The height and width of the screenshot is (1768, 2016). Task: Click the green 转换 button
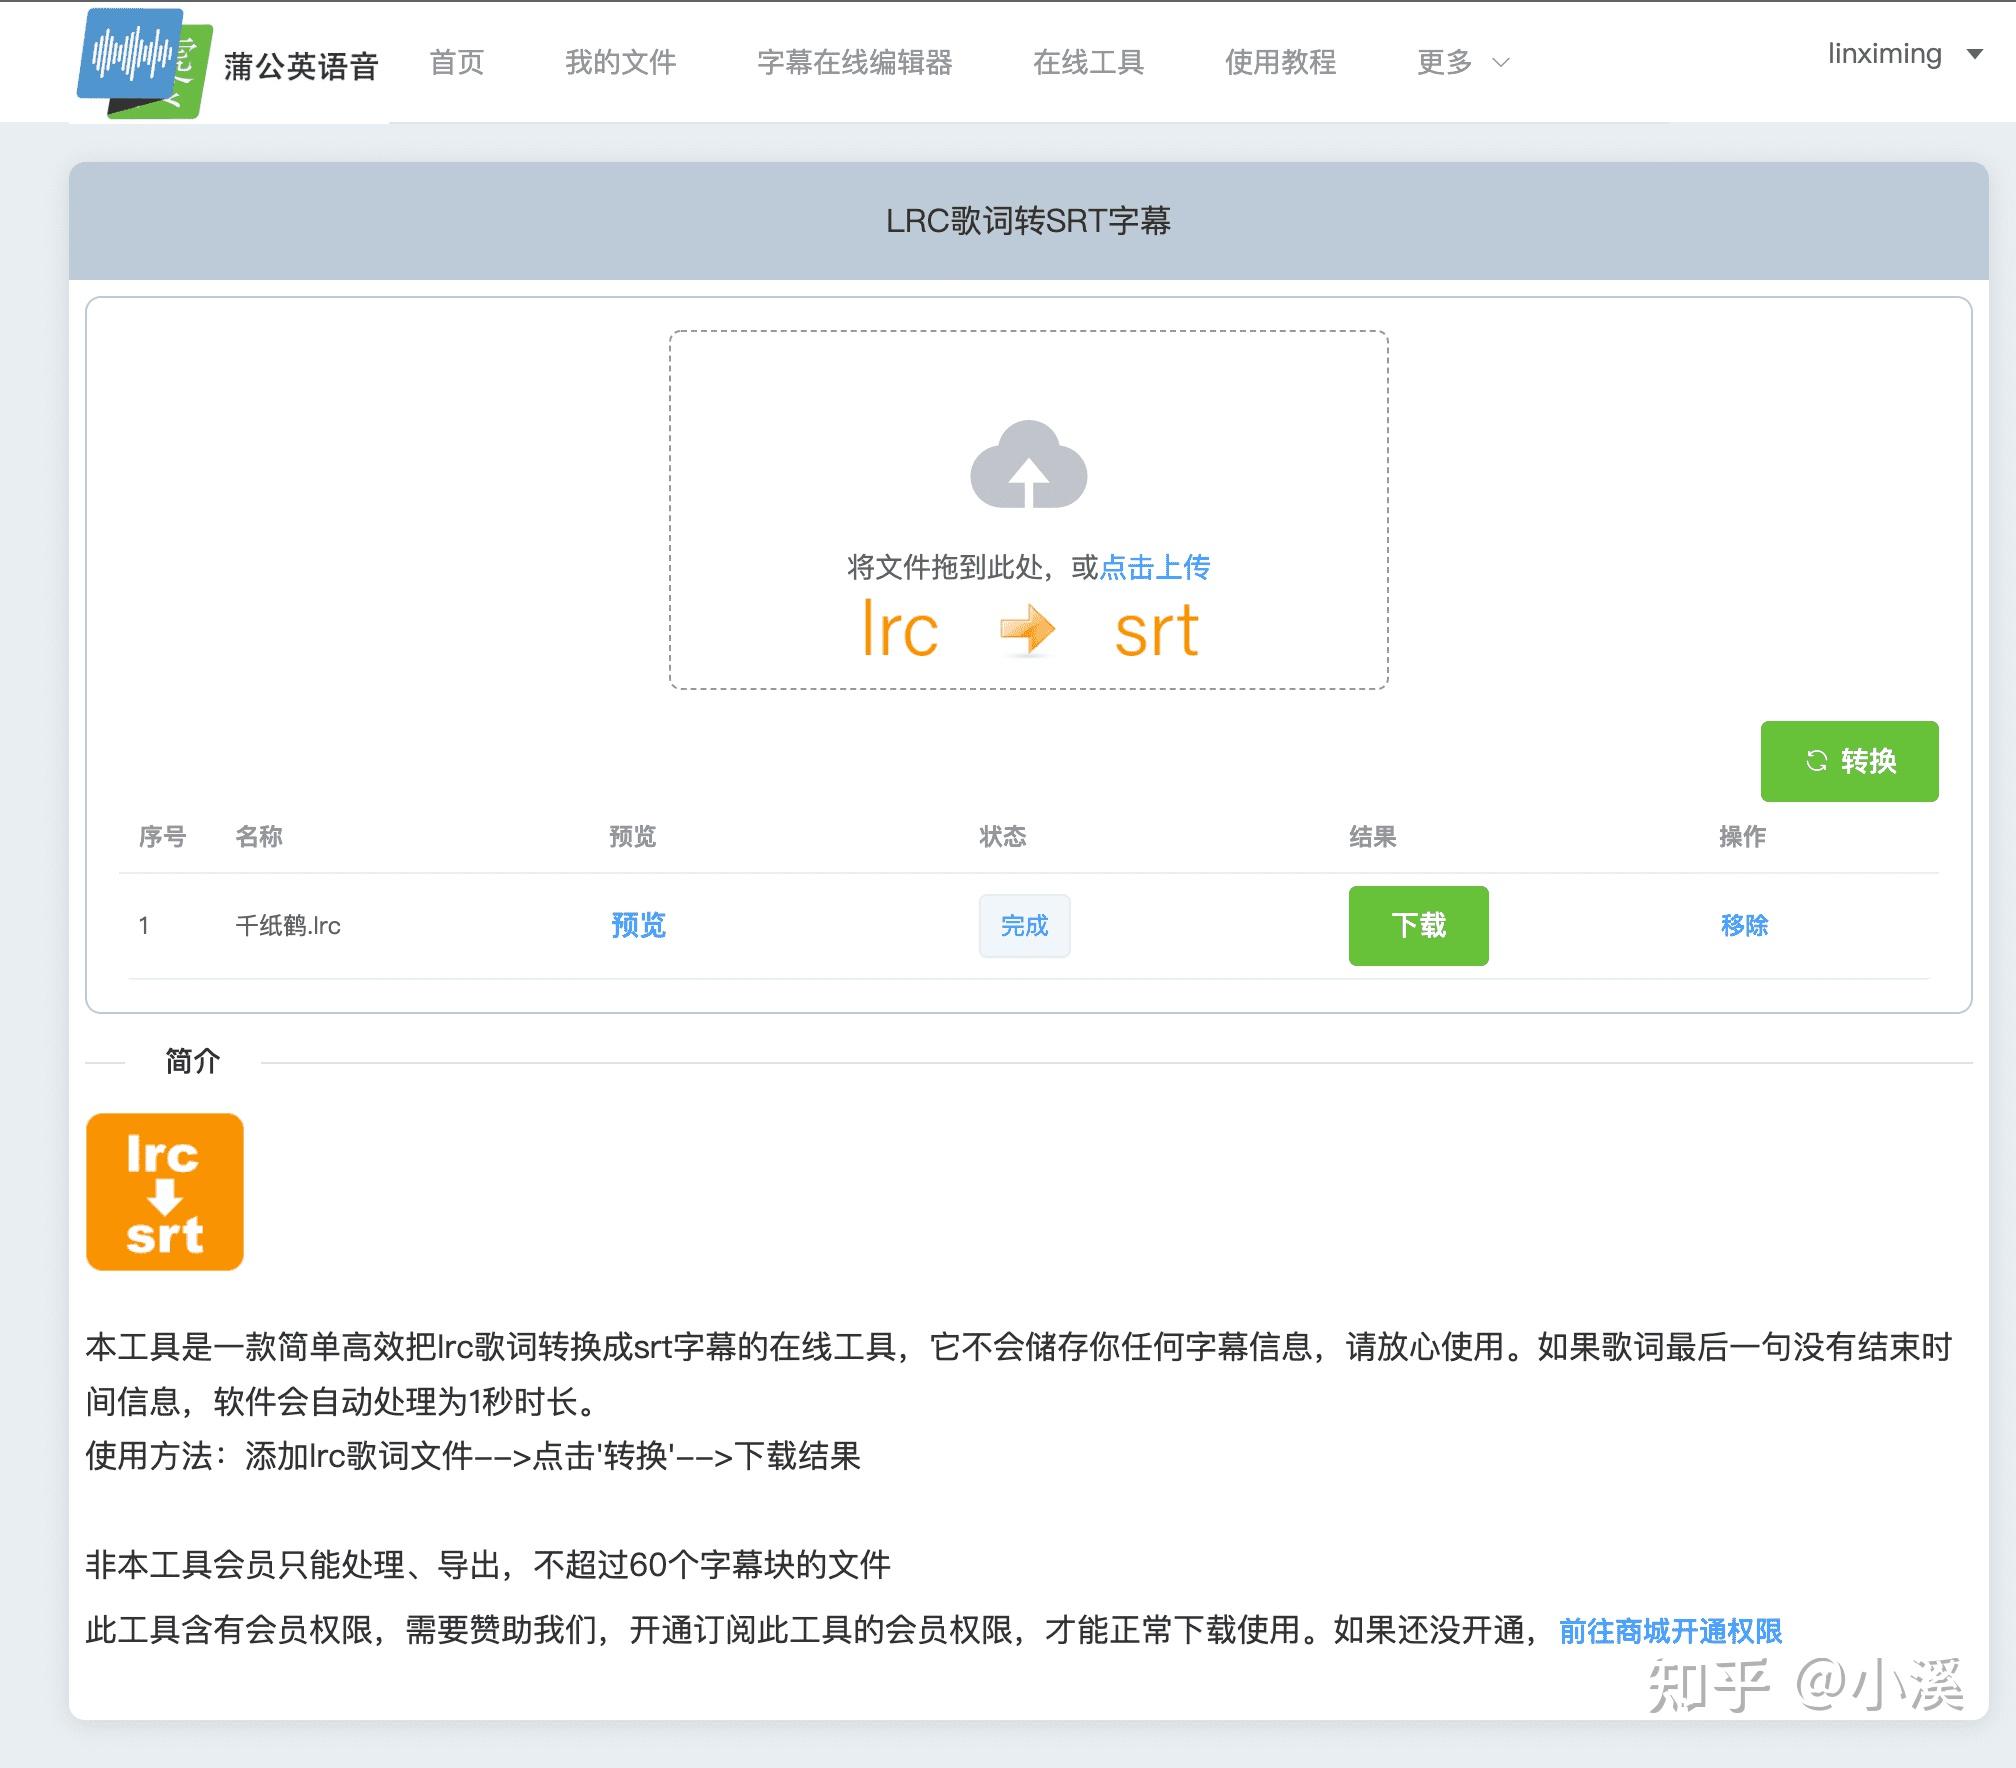pos(1849,761)
